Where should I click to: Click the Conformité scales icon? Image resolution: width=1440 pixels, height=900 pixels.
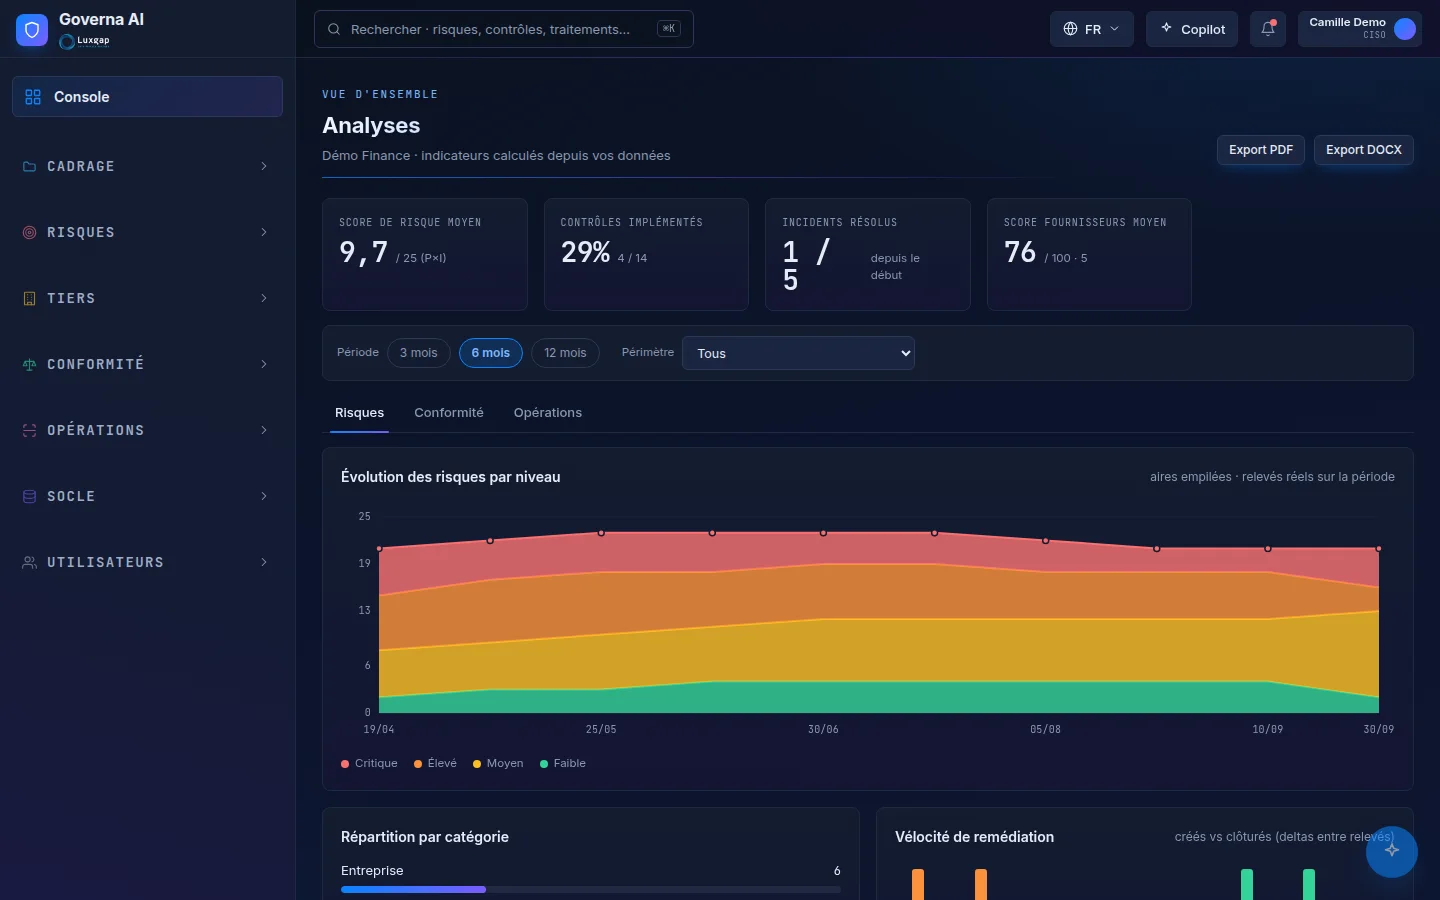[29, 364]
